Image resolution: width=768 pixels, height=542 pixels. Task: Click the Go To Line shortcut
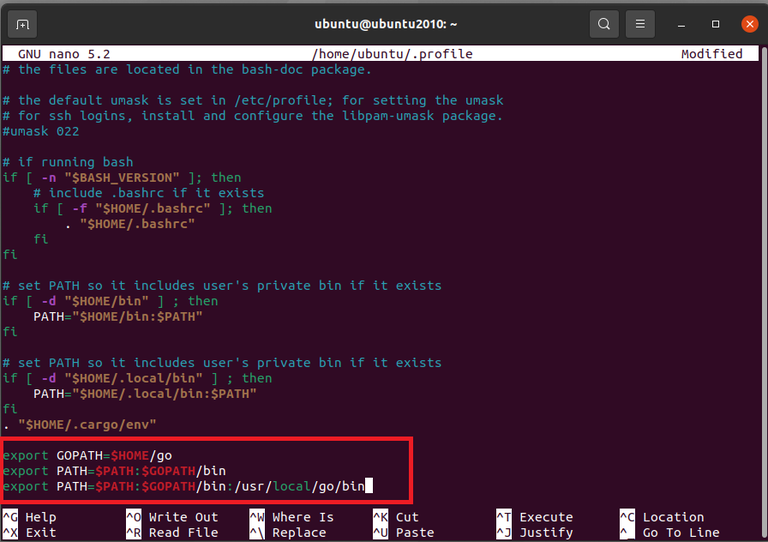coord(670,532)
